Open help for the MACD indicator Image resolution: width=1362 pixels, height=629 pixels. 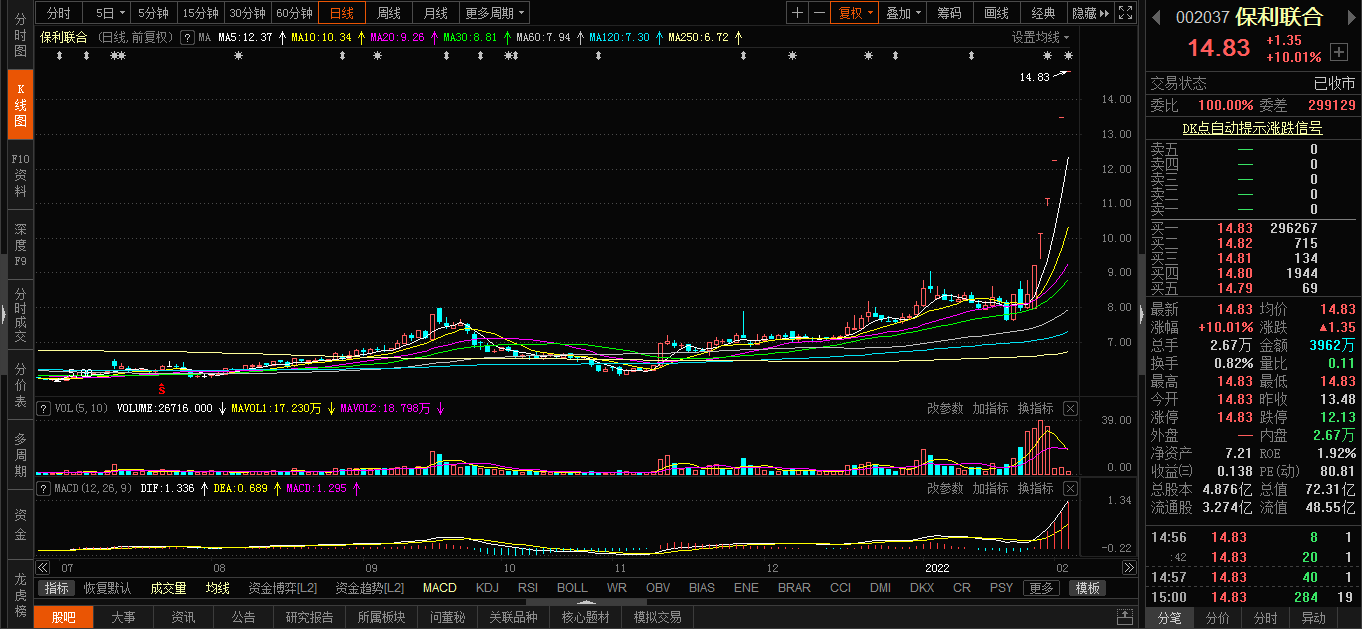pos(44,488)
